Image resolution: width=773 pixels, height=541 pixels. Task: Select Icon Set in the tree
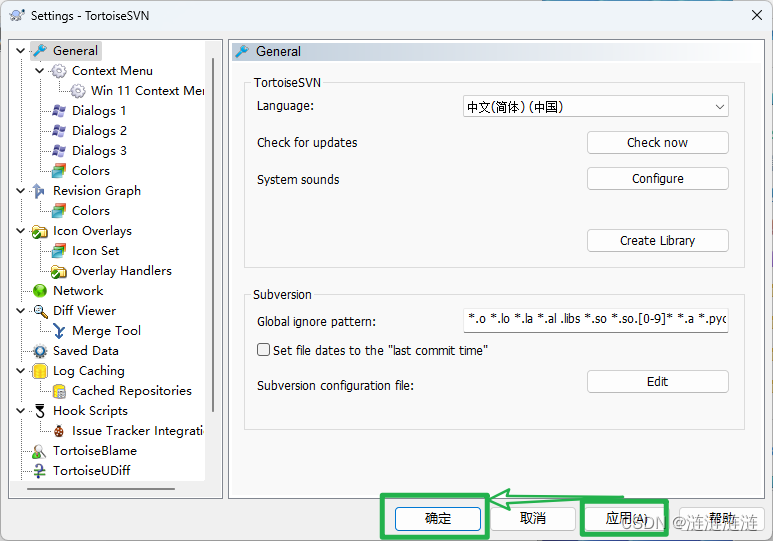pos(96,251)
